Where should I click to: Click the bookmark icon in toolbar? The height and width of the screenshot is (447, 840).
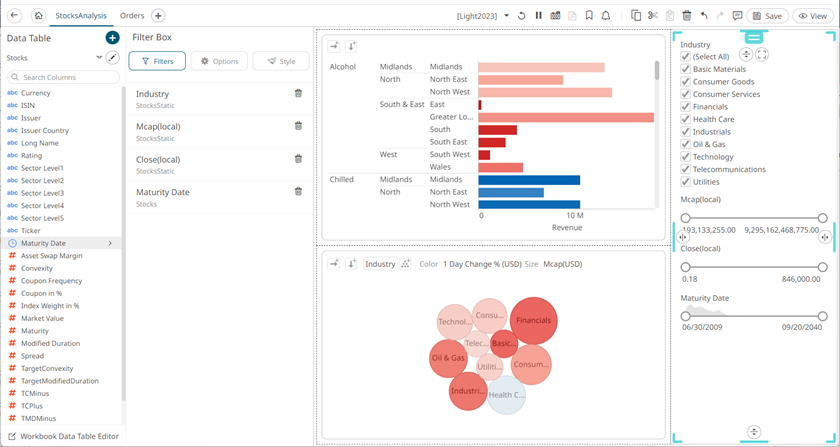coord(589,16)
